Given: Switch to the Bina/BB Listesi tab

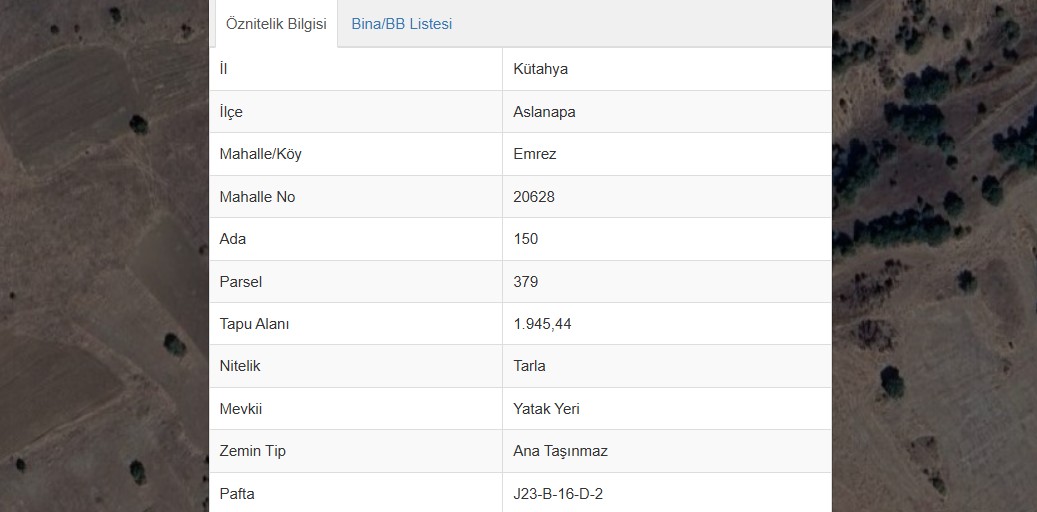Looking at the screenshot, I should click(x=401, y=24).
